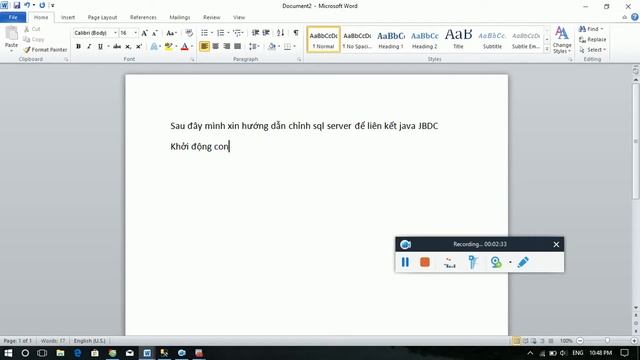The width and height of the screenshot is (640, 360).
Task: Toggle Superscript formatting
Action: (139, 47)
